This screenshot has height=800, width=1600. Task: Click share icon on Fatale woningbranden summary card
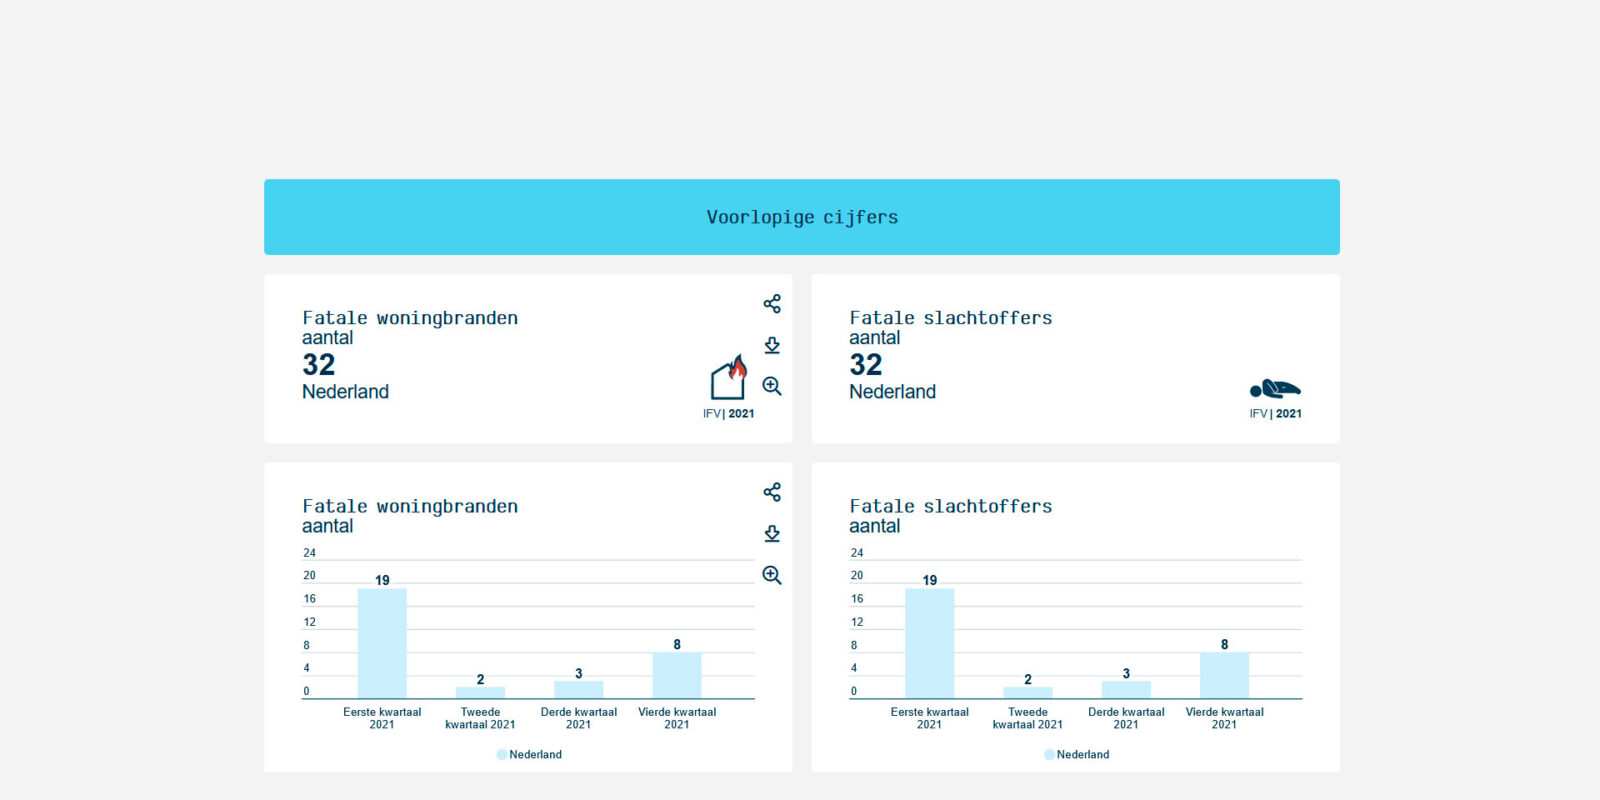771,304
